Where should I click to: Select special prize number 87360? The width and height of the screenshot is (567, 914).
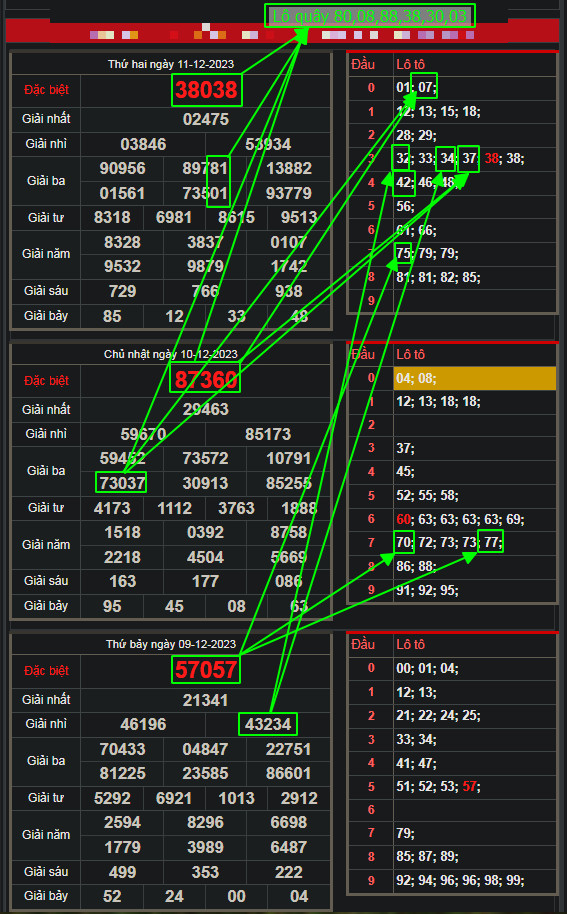pyautogui.click(x=205, y=379)
